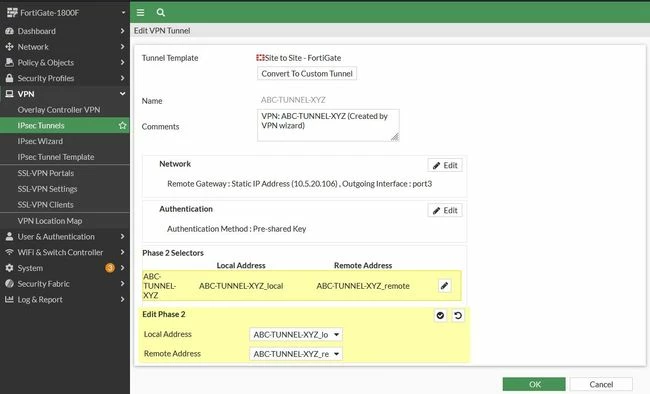
Task: Click the System gear icon
Action: [9, 268]
